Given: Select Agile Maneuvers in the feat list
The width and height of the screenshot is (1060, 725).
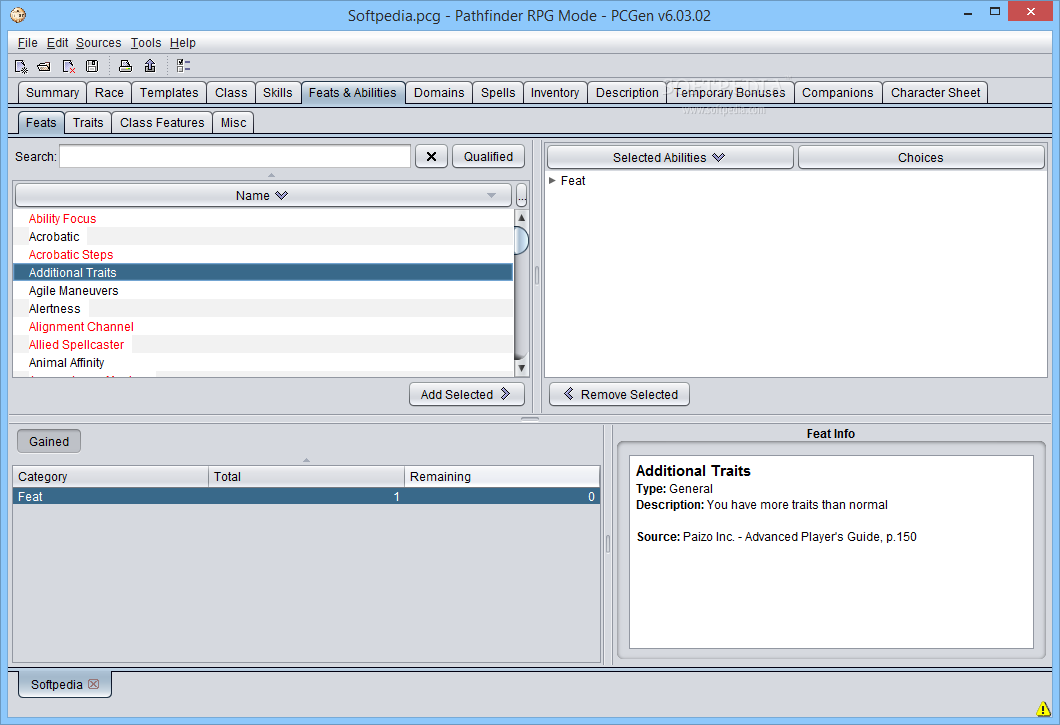Looking at the screenshot, I should tap(262, 291).
